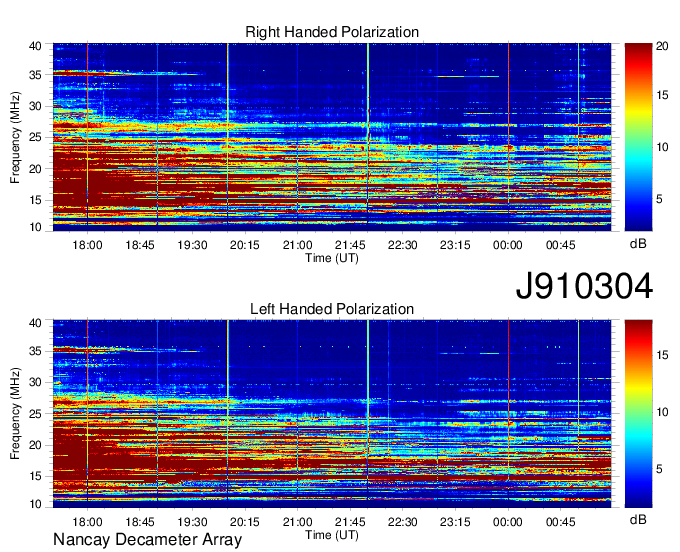The height and width of the screenshot is (552, 680).
Task: Click the 18:00 tick of the Left Handed plot
Action: click(x=87, y=522)
